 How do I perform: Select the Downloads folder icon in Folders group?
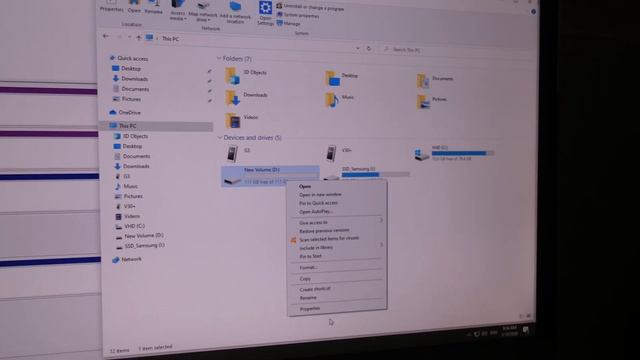232,98
